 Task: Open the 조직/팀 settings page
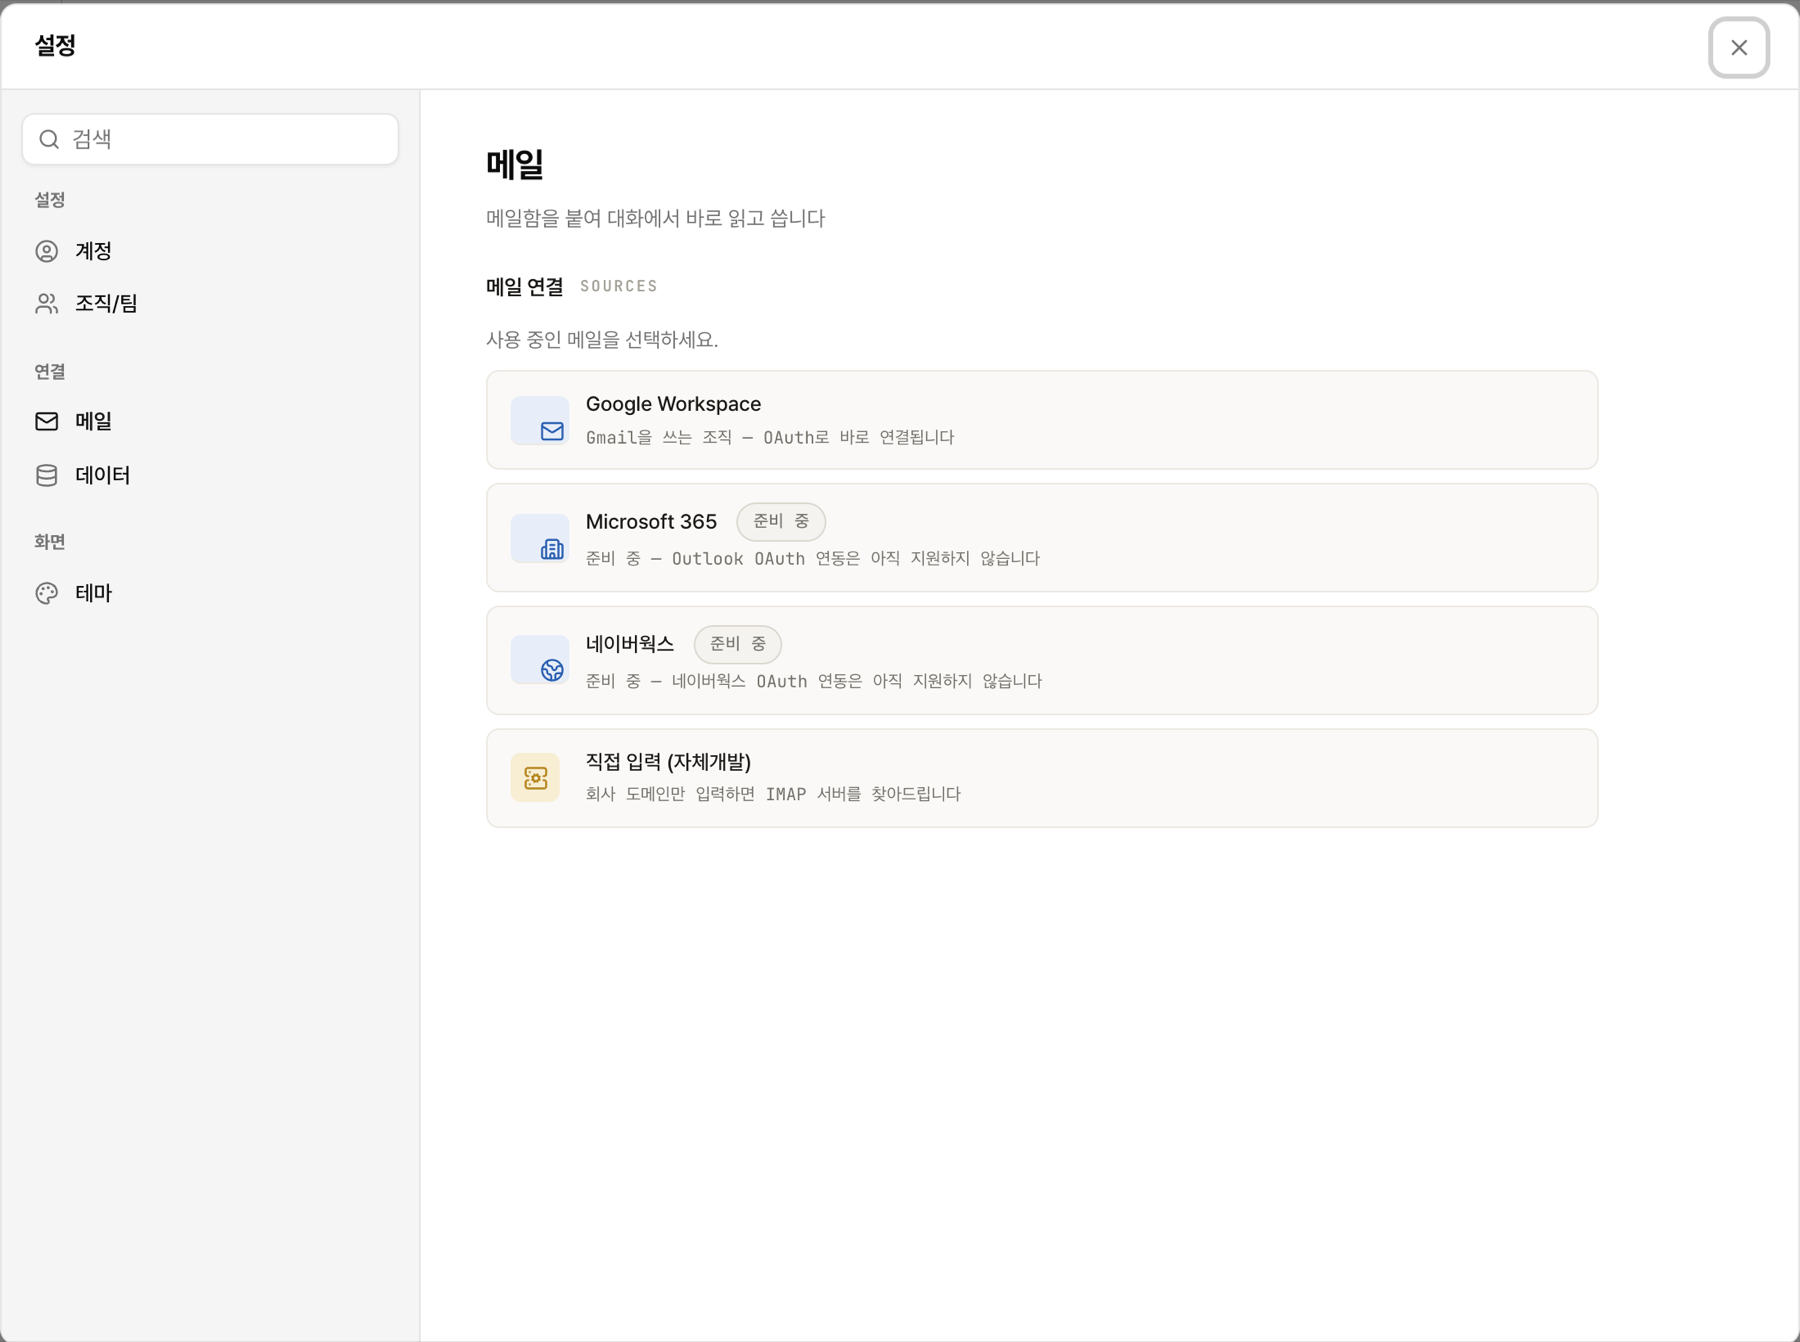(x=210, y=303)
